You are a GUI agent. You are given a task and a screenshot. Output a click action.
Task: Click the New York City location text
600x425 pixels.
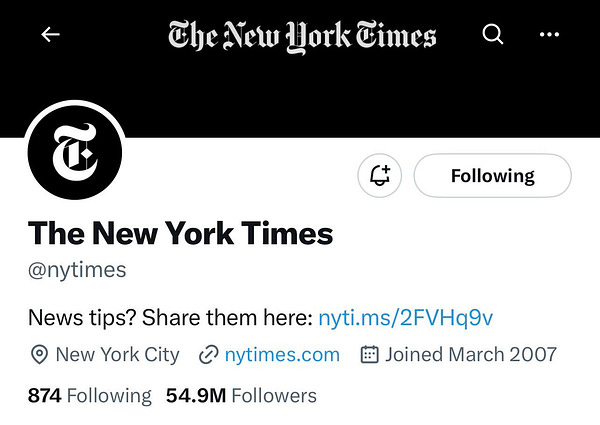pyautogui.click(x=118, y=354)
